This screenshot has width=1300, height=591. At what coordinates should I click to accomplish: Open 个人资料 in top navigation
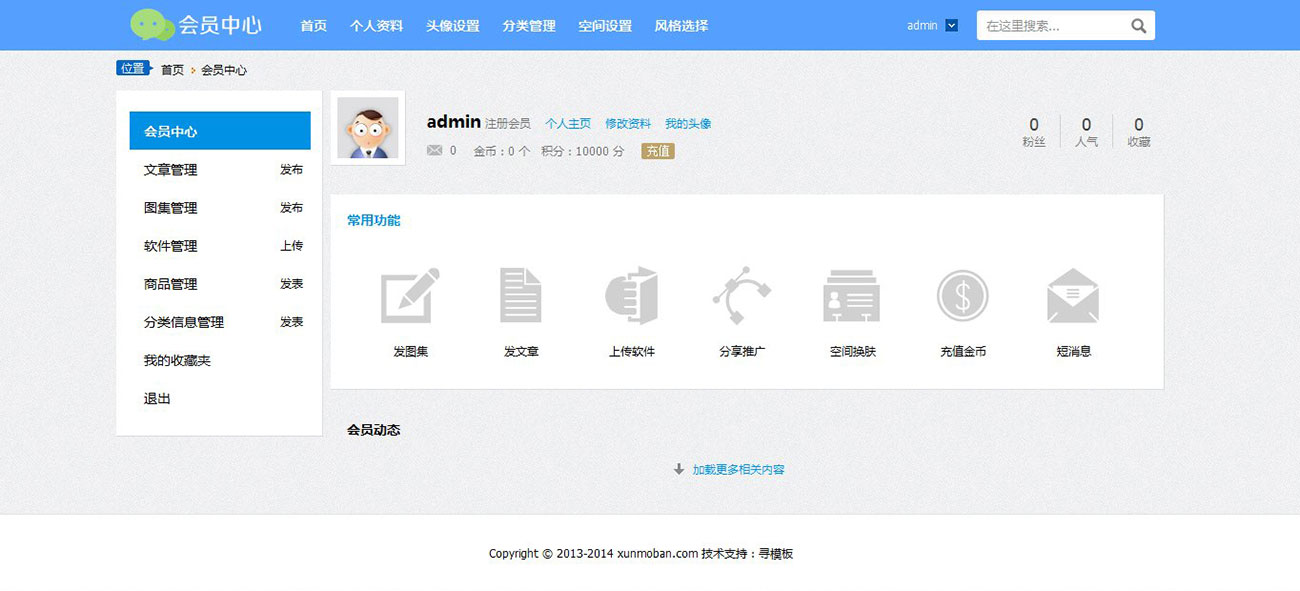pyautogui.click(x=376, y=26)
